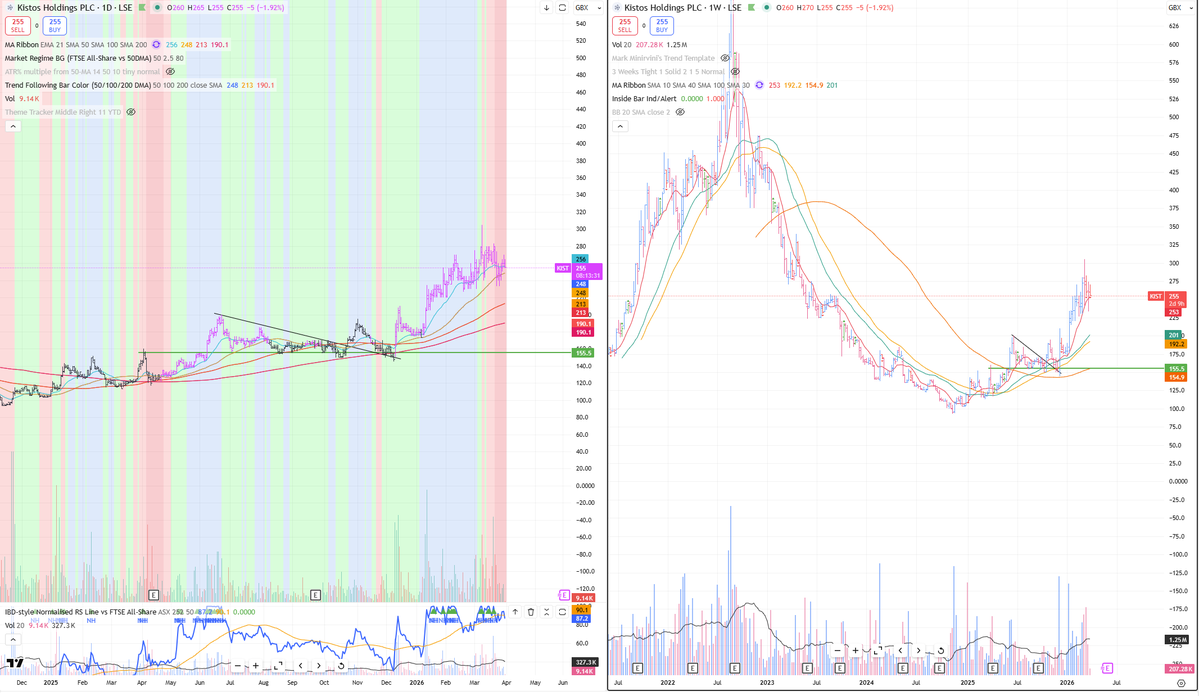Click the market status dot on the 1W chart
The height and width of the screenshot is (696, 1199).
pyautogui.click(x=766, y=8)
